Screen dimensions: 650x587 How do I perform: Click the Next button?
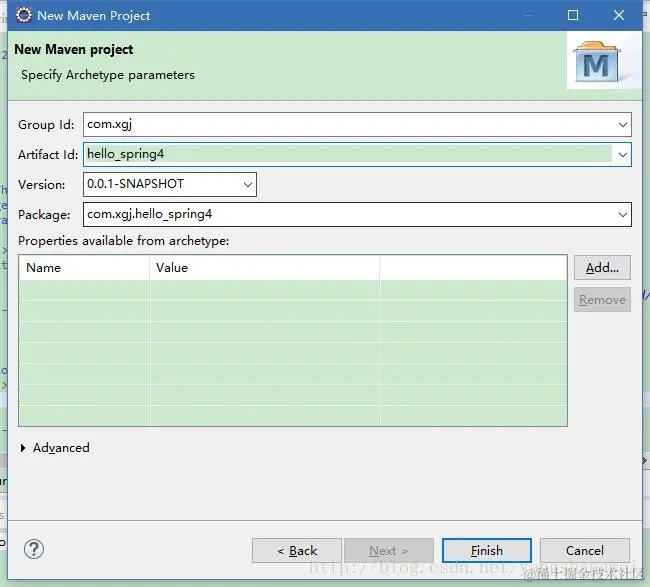point(389,551)
